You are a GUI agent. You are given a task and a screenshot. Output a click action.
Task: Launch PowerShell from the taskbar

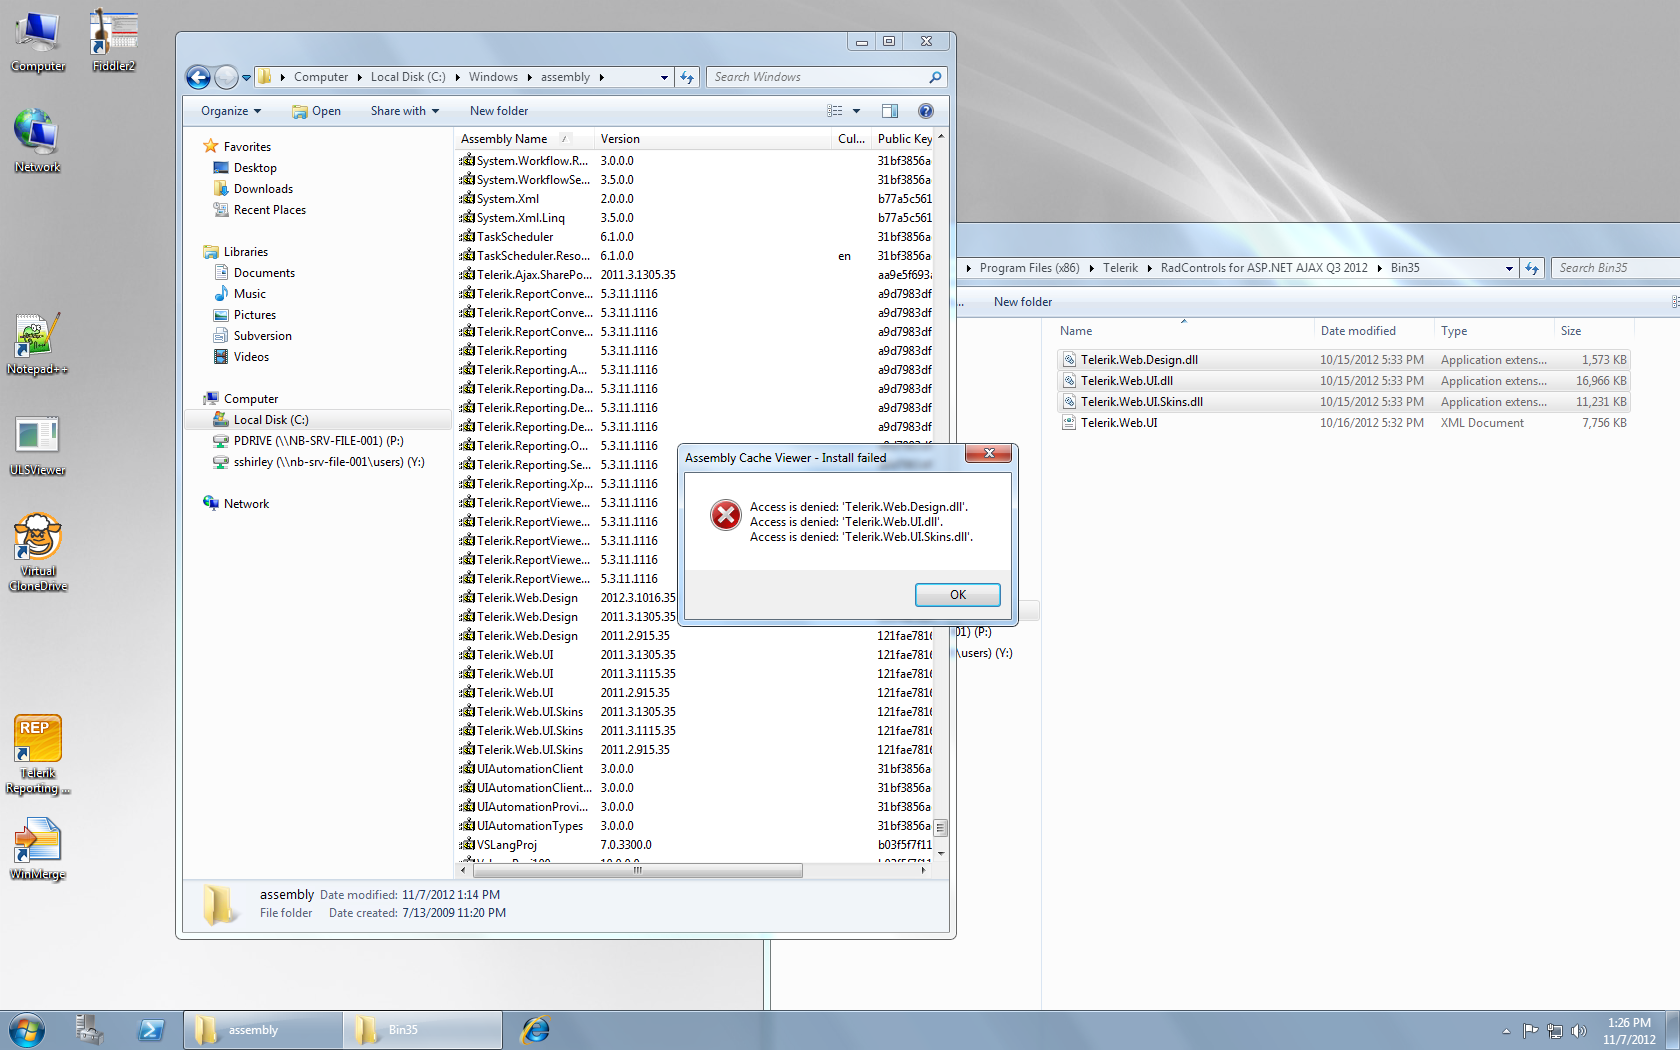click(151, 1030)
